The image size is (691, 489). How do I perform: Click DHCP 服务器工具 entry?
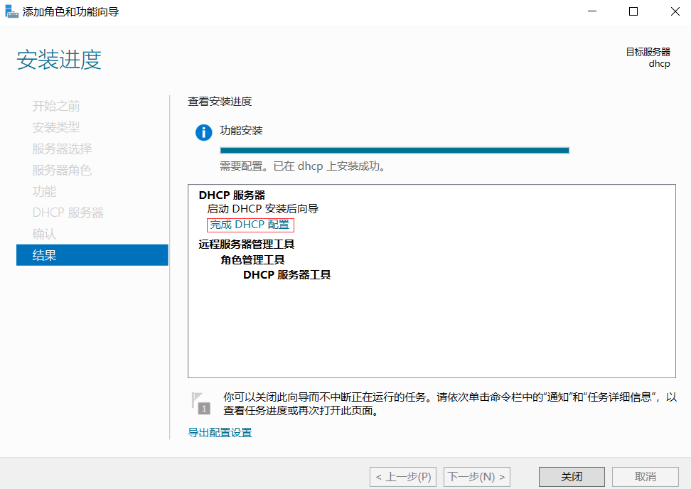coord(287,275)
